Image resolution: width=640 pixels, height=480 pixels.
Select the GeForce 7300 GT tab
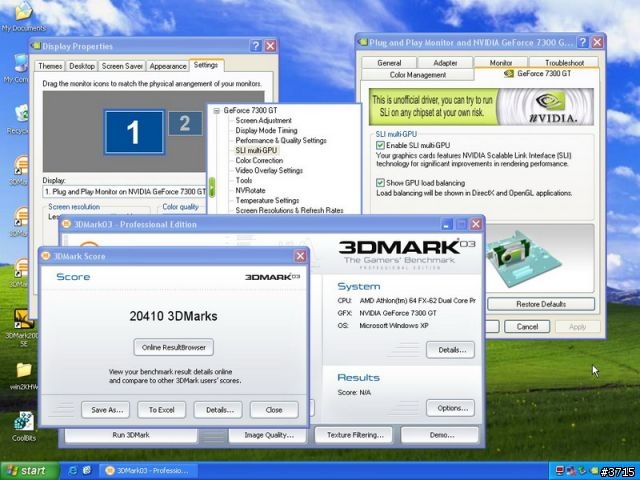coord(537,74)
